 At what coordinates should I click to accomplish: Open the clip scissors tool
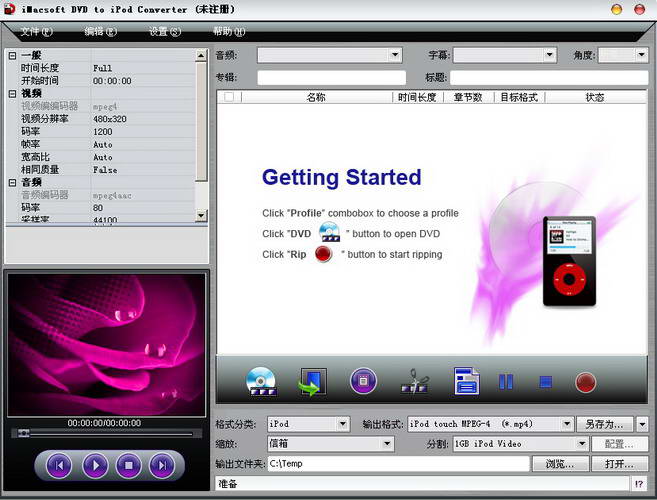414,381
